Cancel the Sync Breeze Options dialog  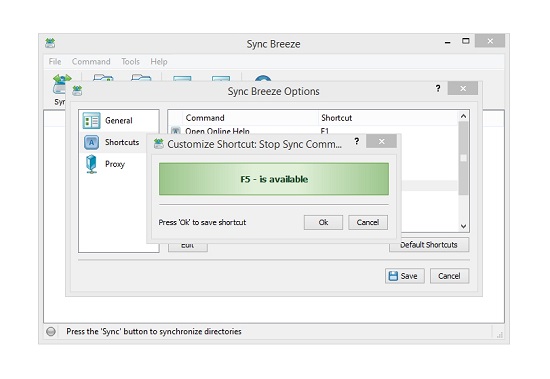tap(449, 276)
